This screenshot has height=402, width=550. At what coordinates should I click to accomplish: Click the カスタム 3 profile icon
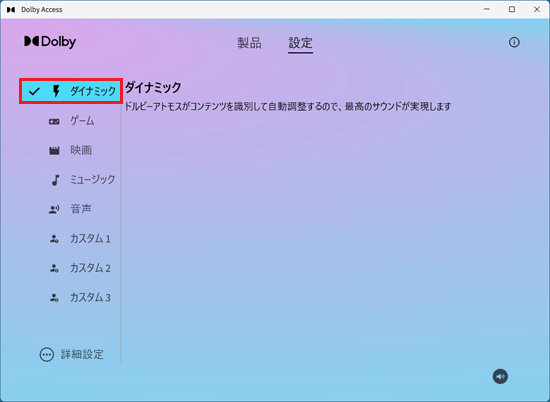pos(54,298)
